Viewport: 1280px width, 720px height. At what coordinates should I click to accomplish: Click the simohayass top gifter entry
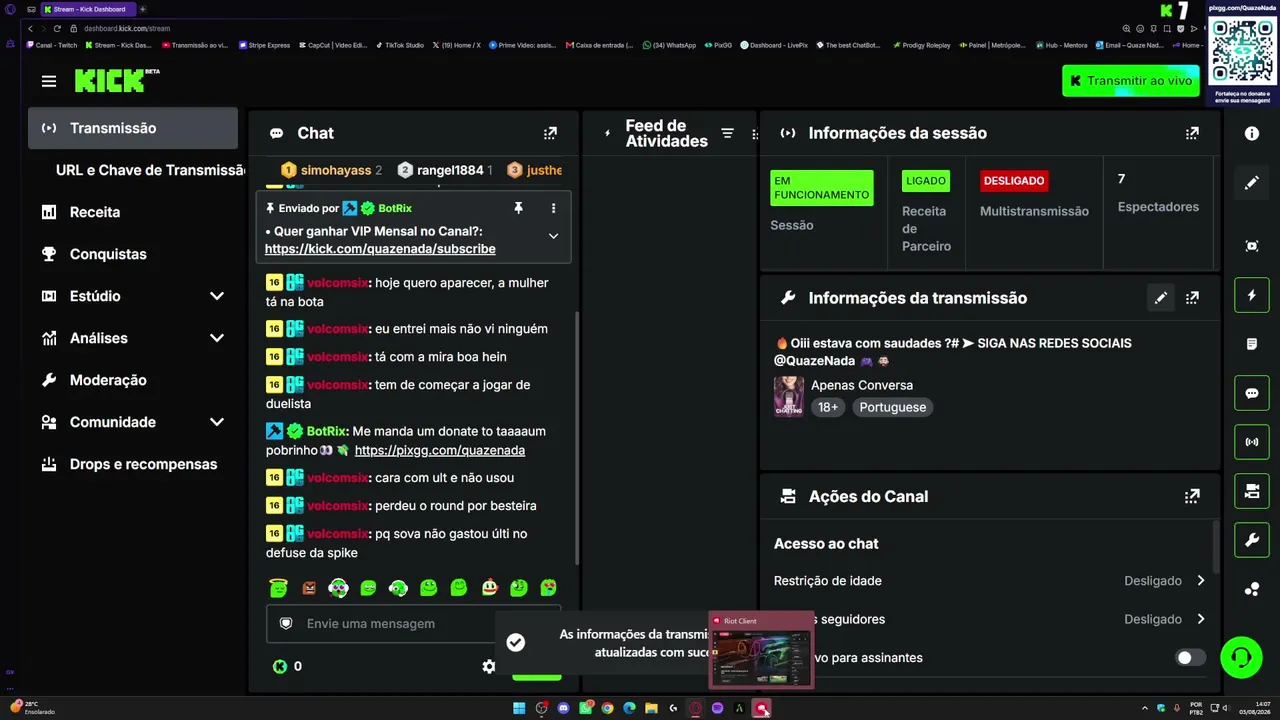tap(331, 170)
